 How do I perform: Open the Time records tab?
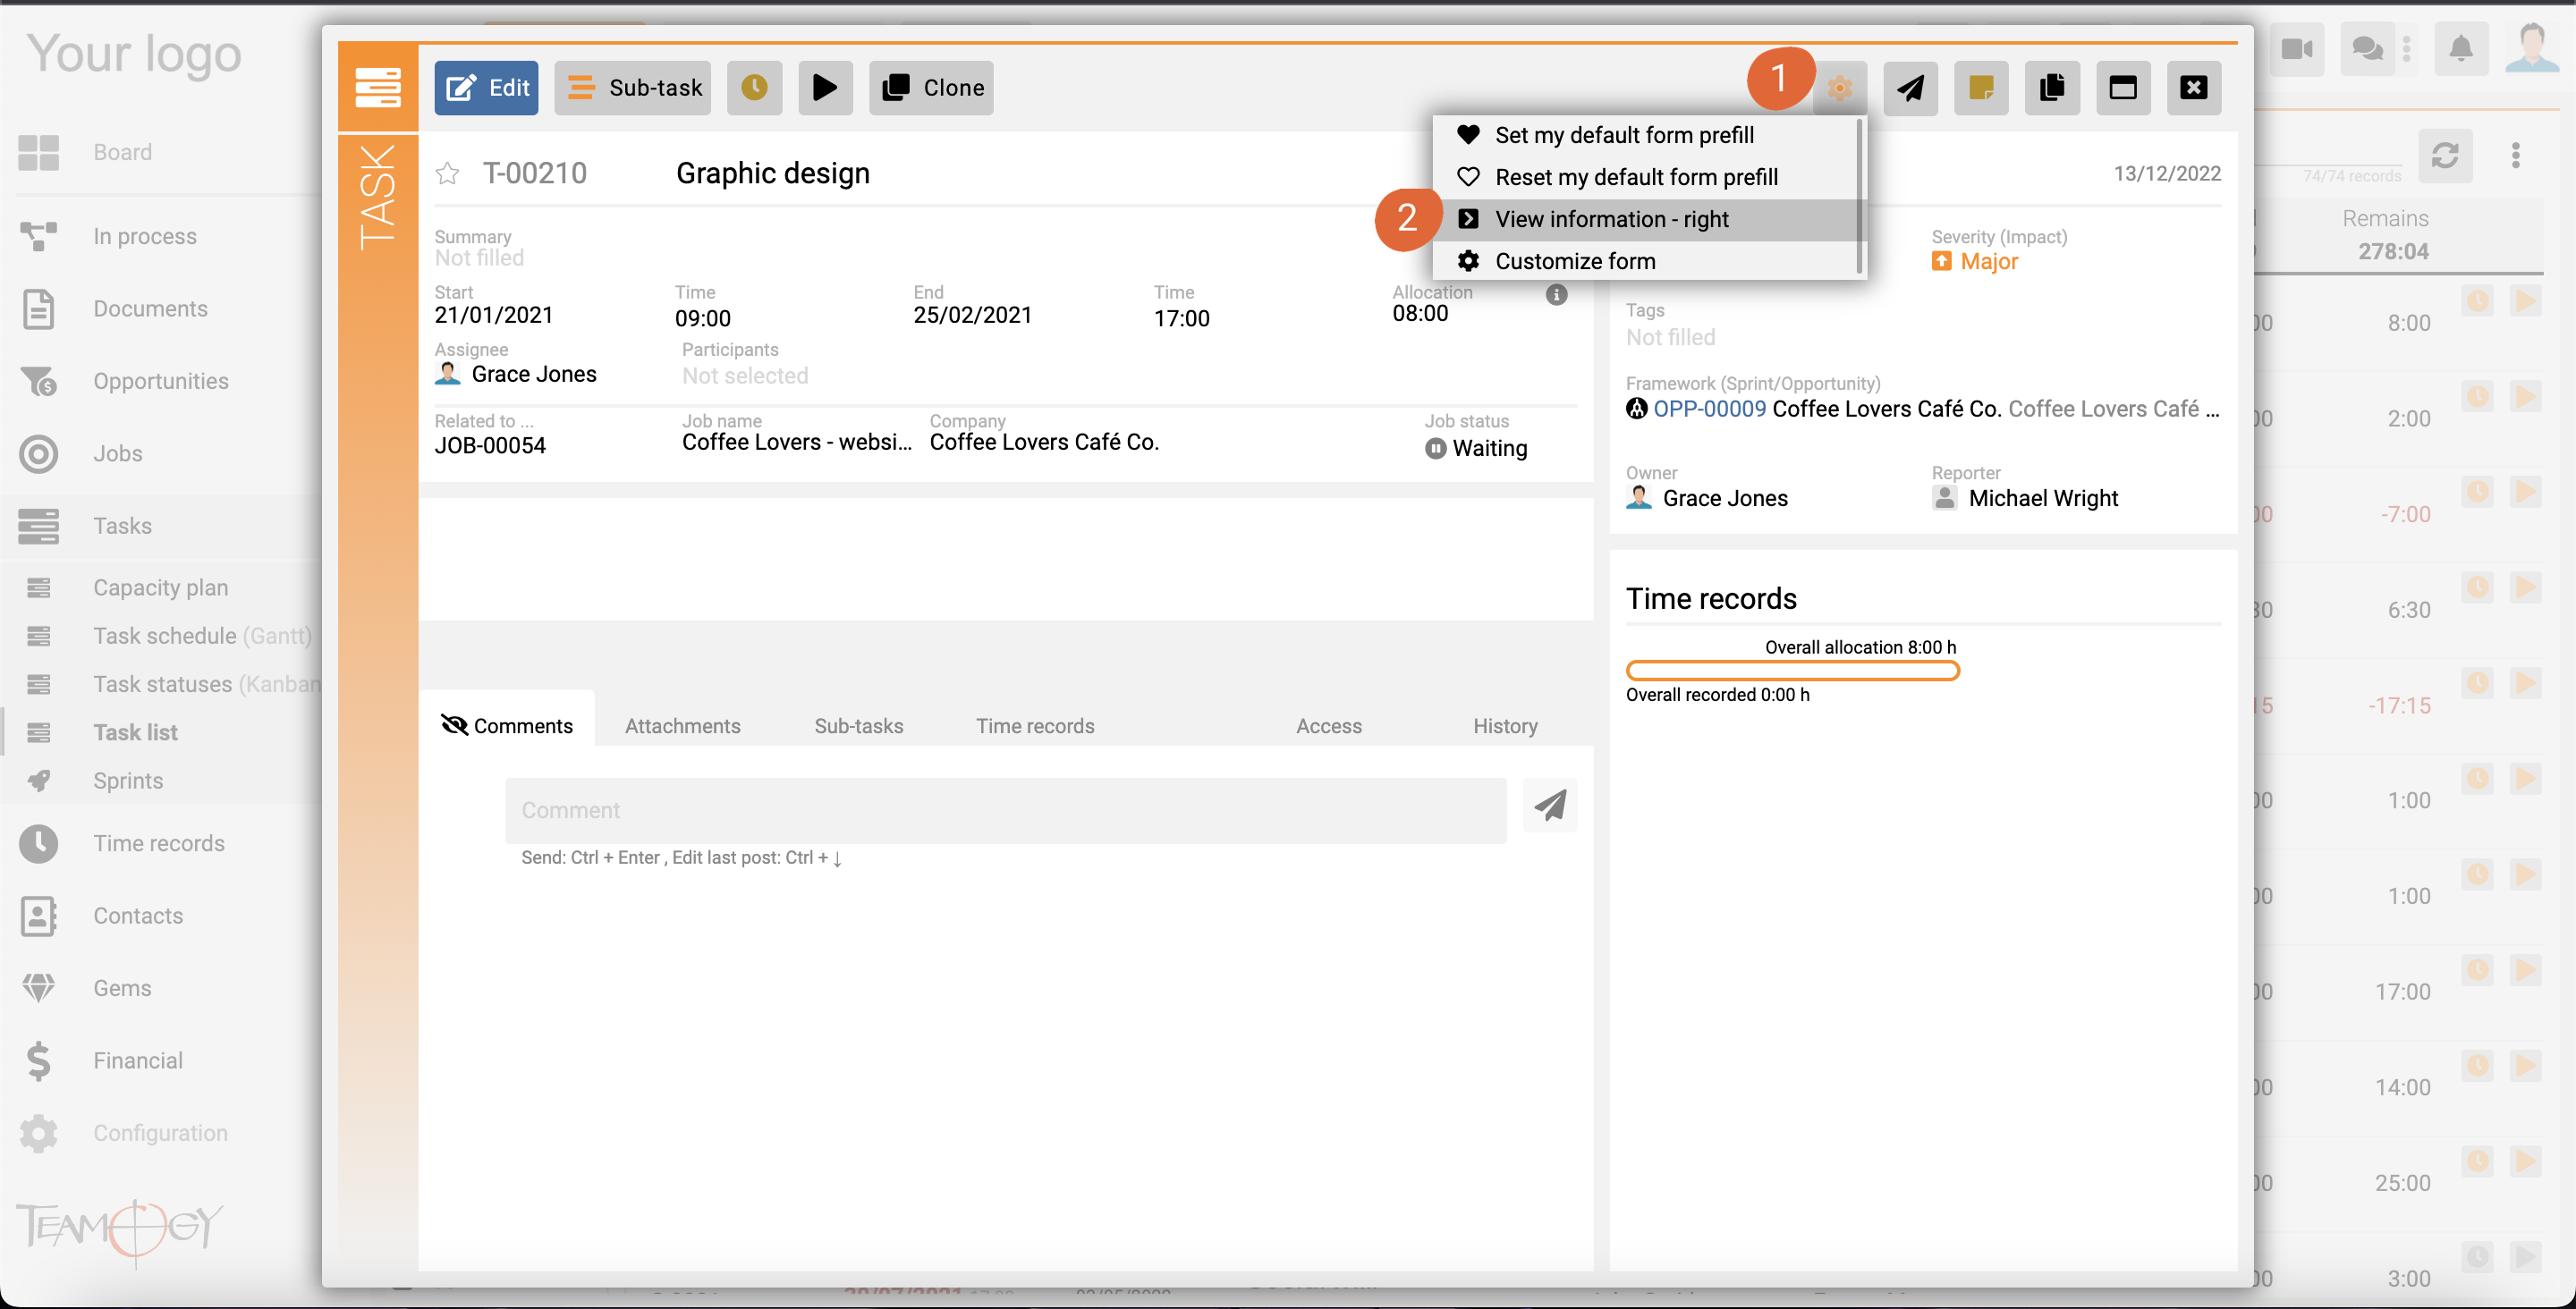pyautogui.click(x=1035, y=726)
